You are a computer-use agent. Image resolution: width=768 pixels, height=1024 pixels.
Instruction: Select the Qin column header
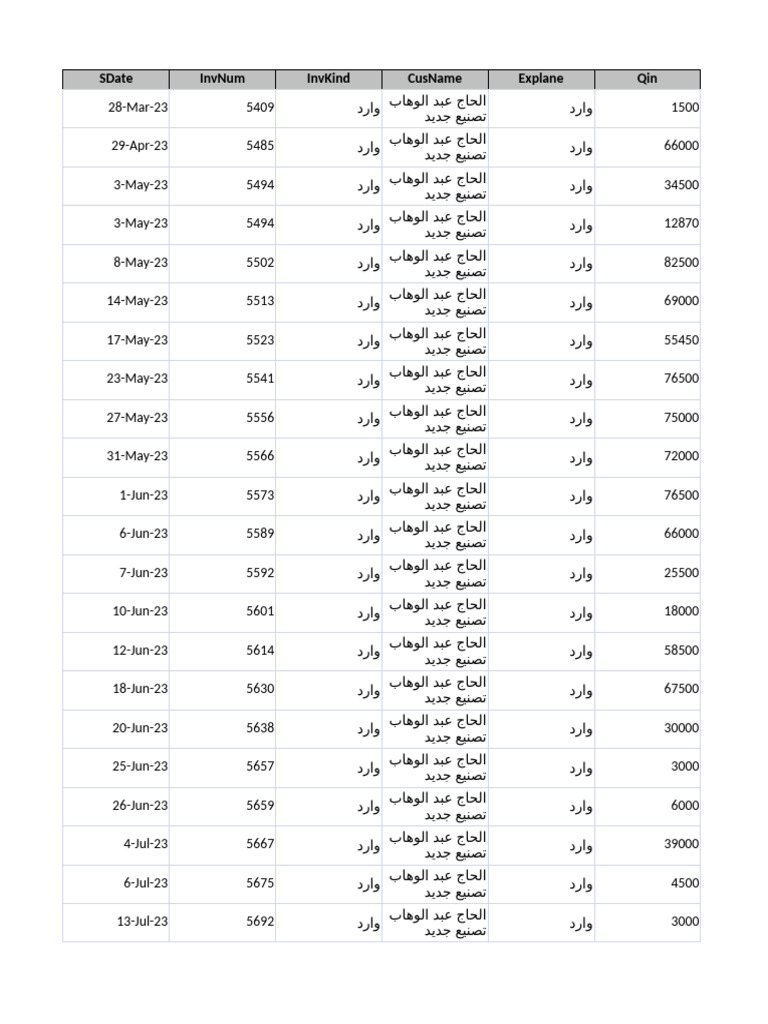pyautogui.click(x=647, y=79)
